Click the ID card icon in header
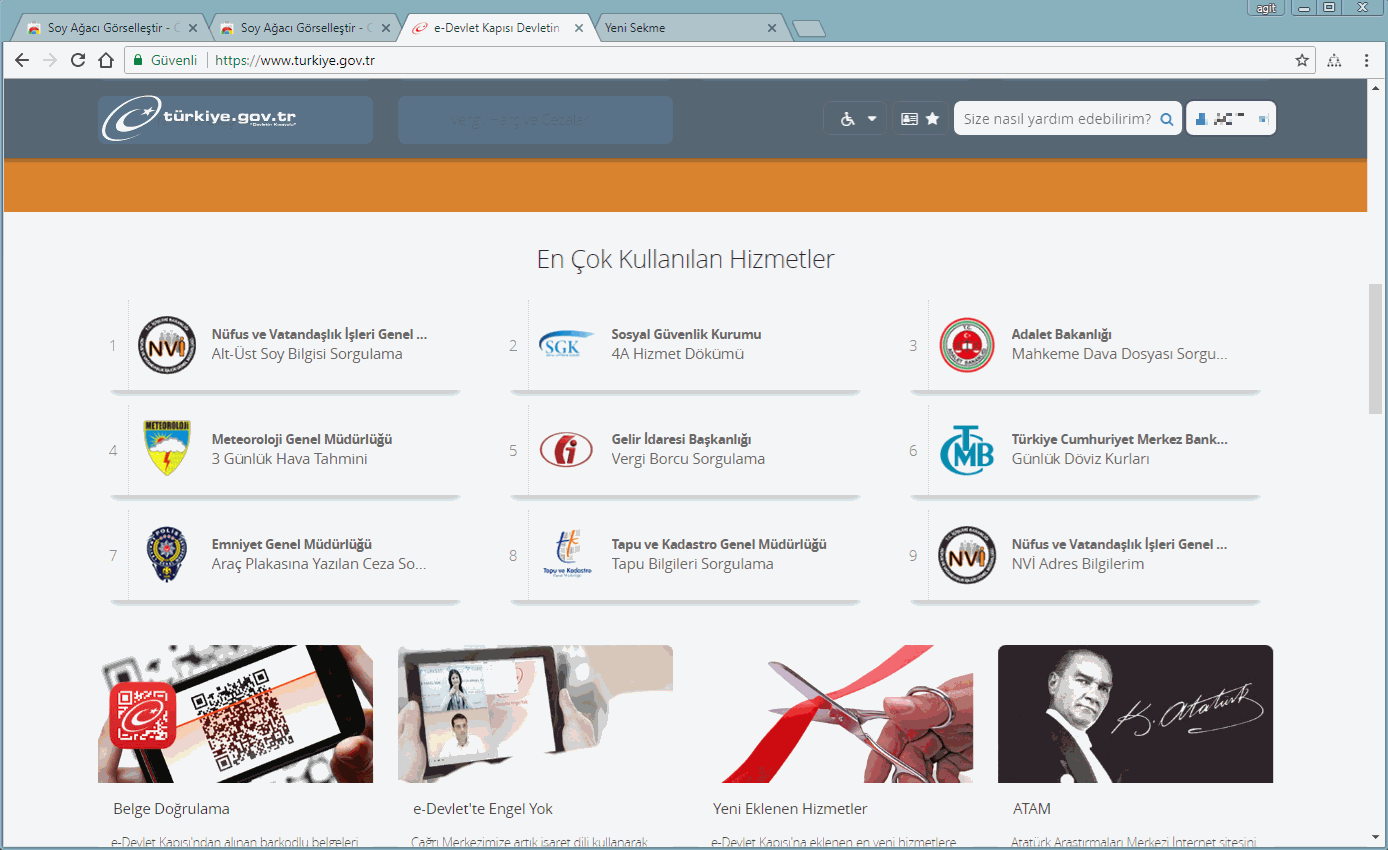Image resolution: width=1388 pixels, height=850 pixels. (909, 119)
